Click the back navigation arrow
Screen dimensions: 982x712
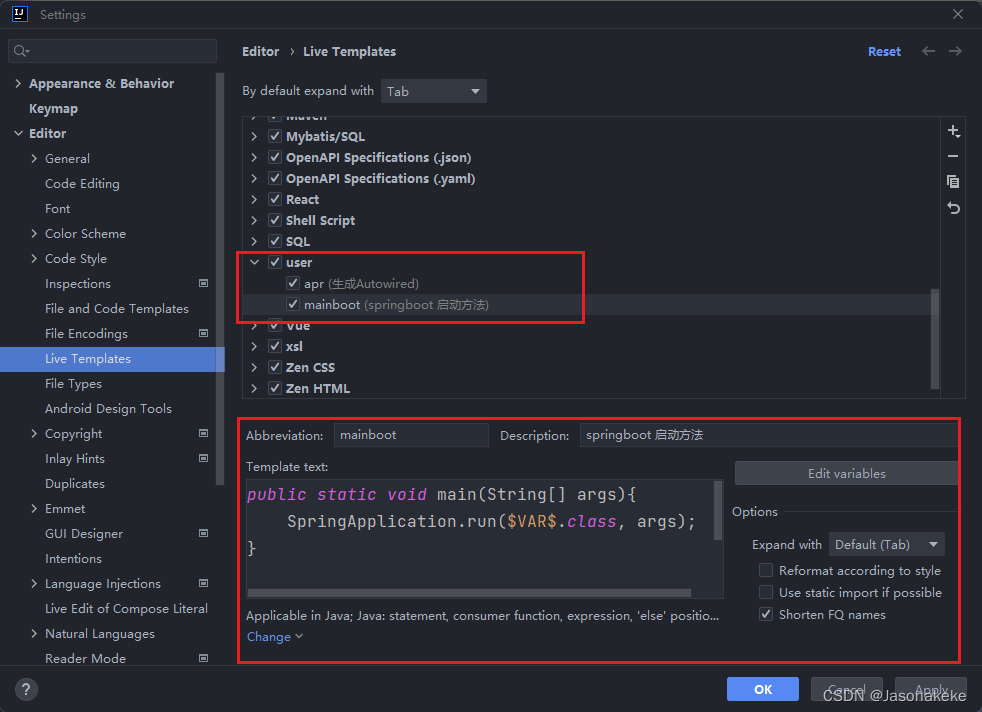928,51
